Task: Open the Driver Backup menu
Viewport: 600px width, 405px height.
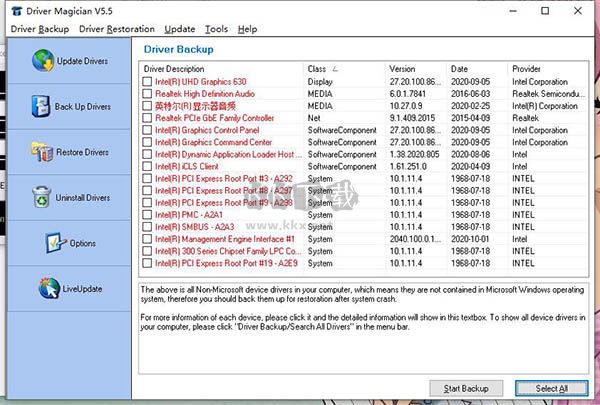Action: (x=39, y=30)
